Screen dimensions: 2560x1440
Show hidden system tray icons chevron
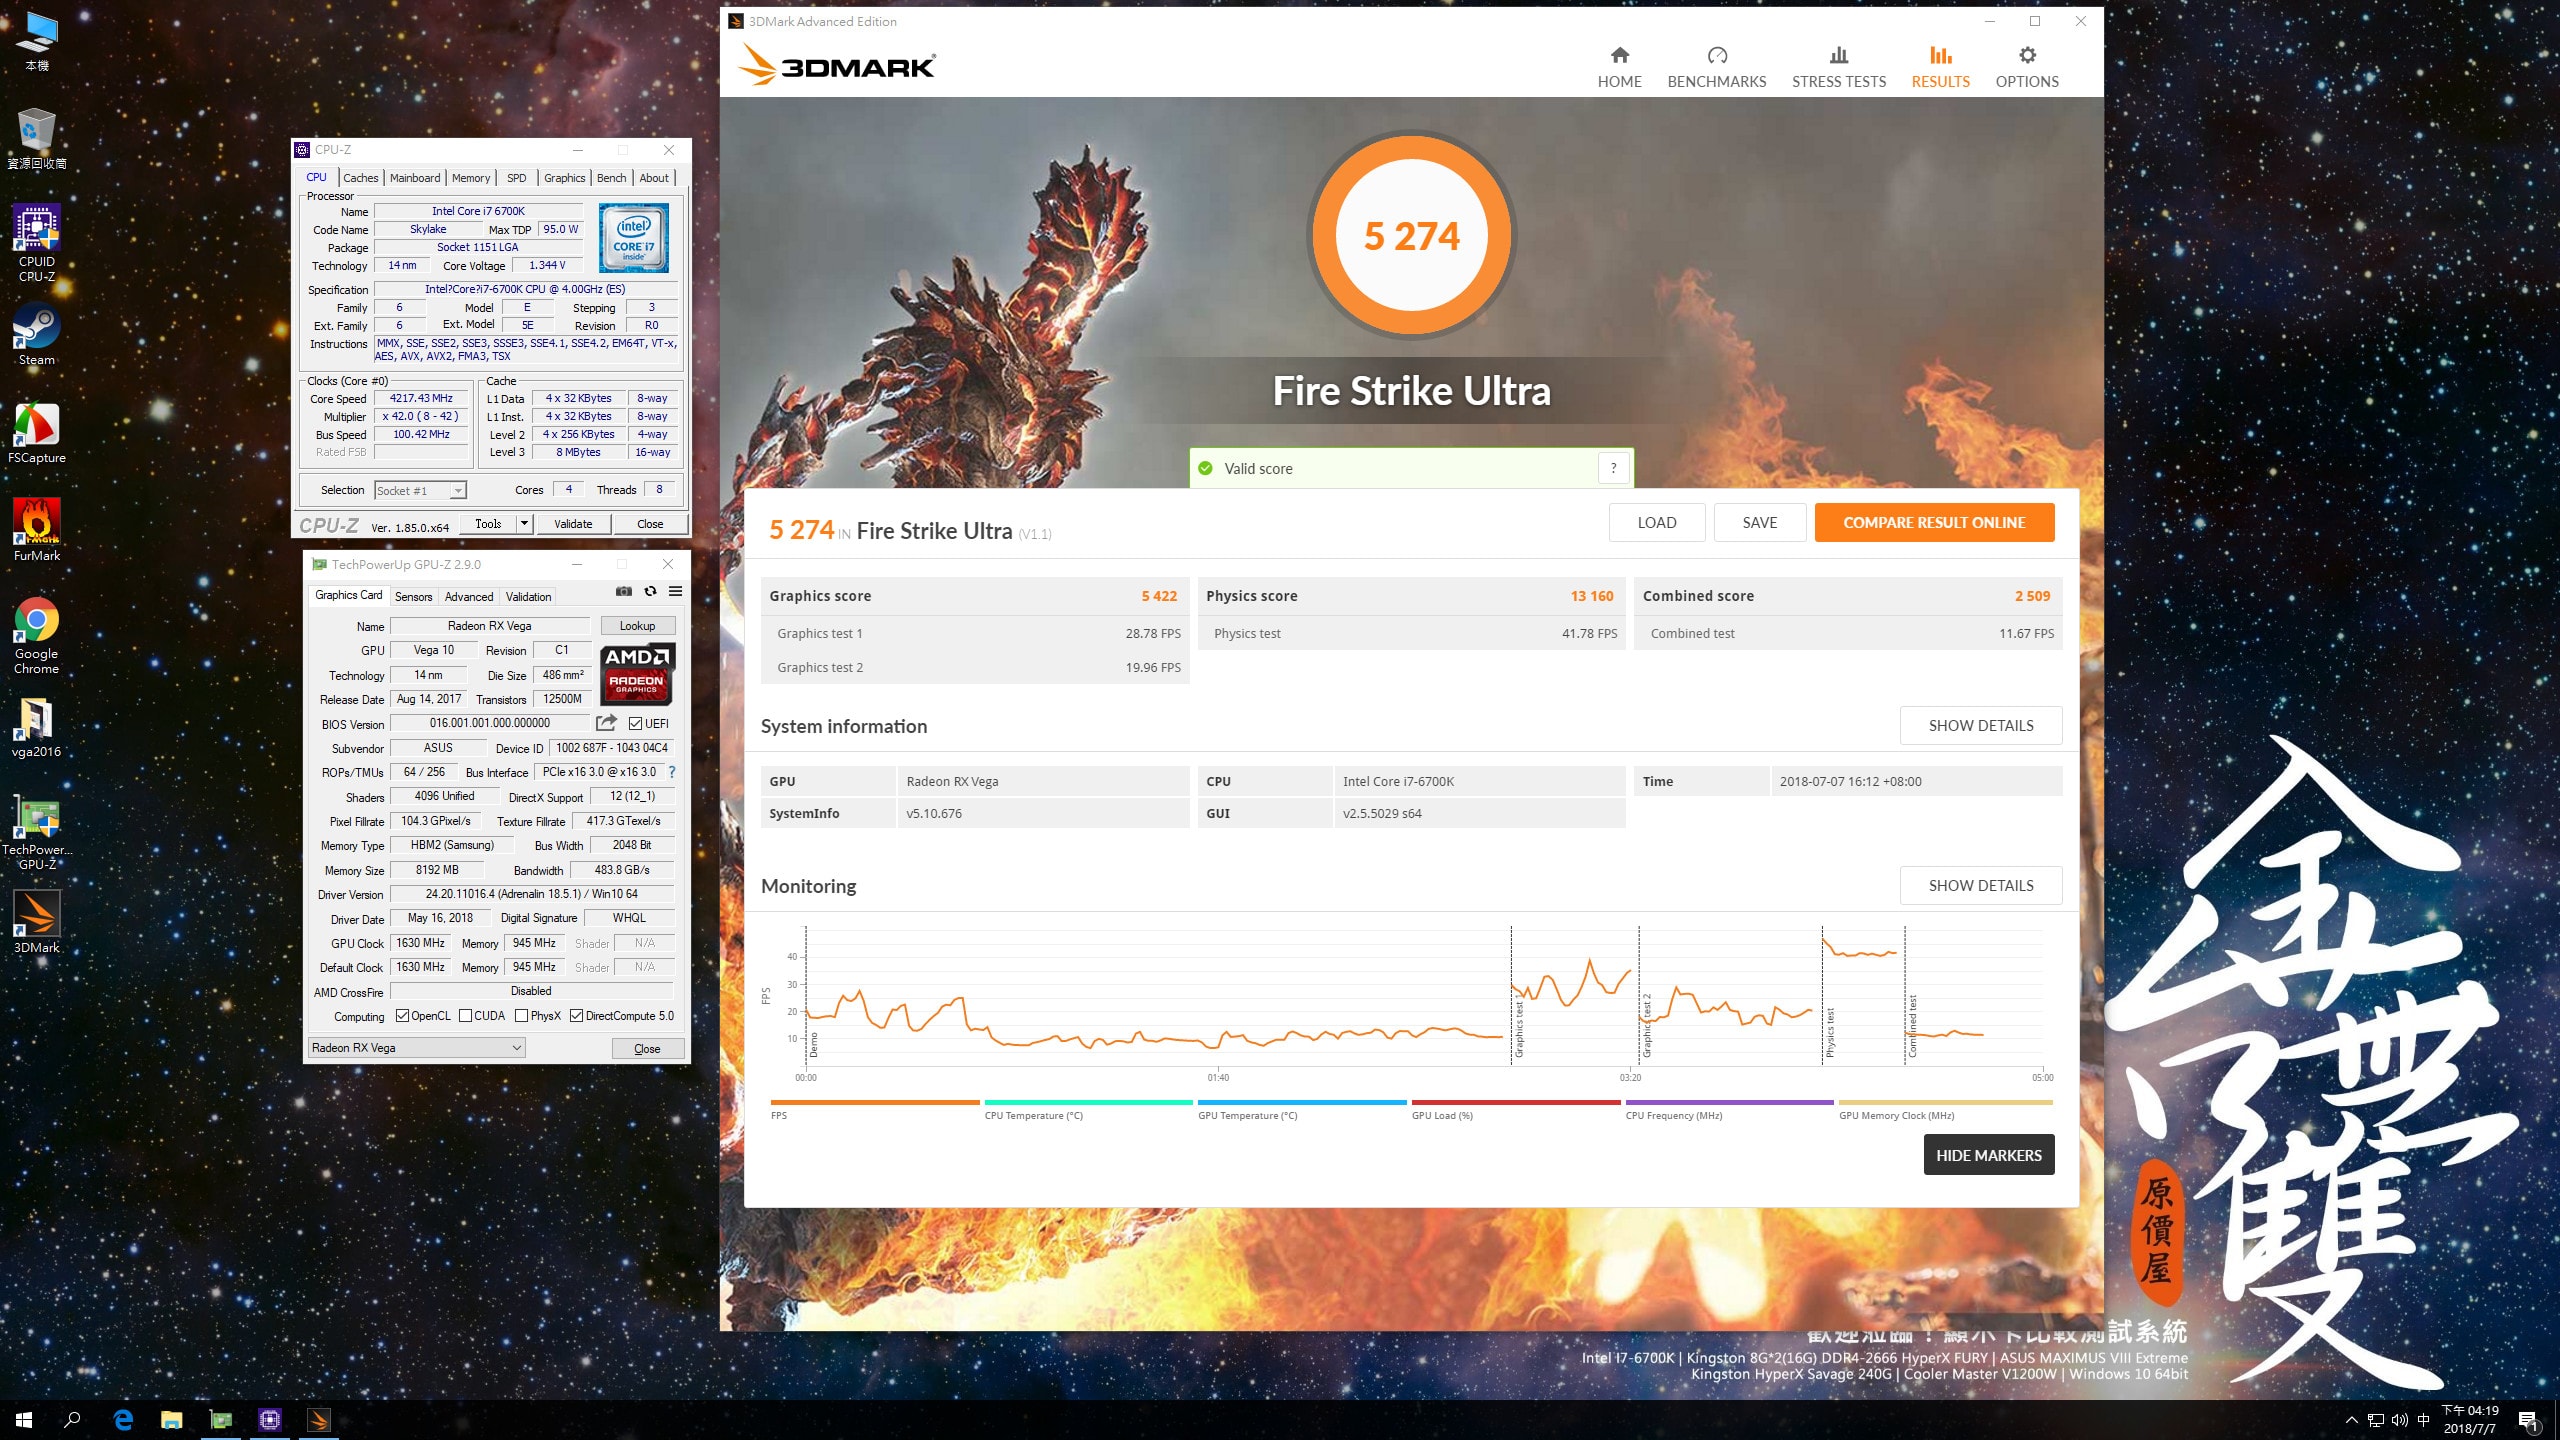click(x=2351, y=1420)
